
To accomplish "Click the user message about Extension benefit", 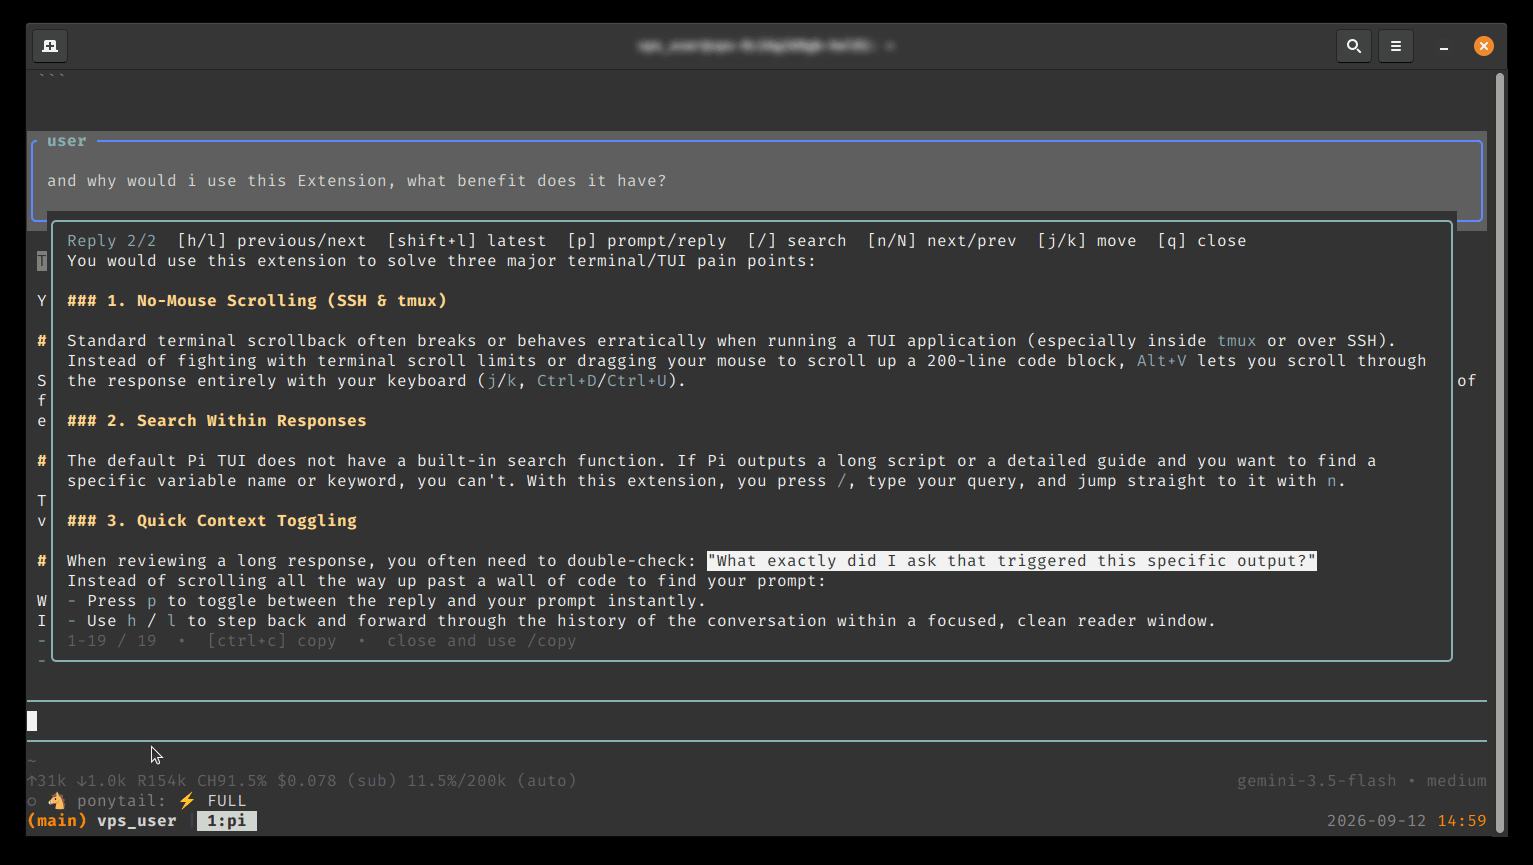I will (x=357, y=181).
